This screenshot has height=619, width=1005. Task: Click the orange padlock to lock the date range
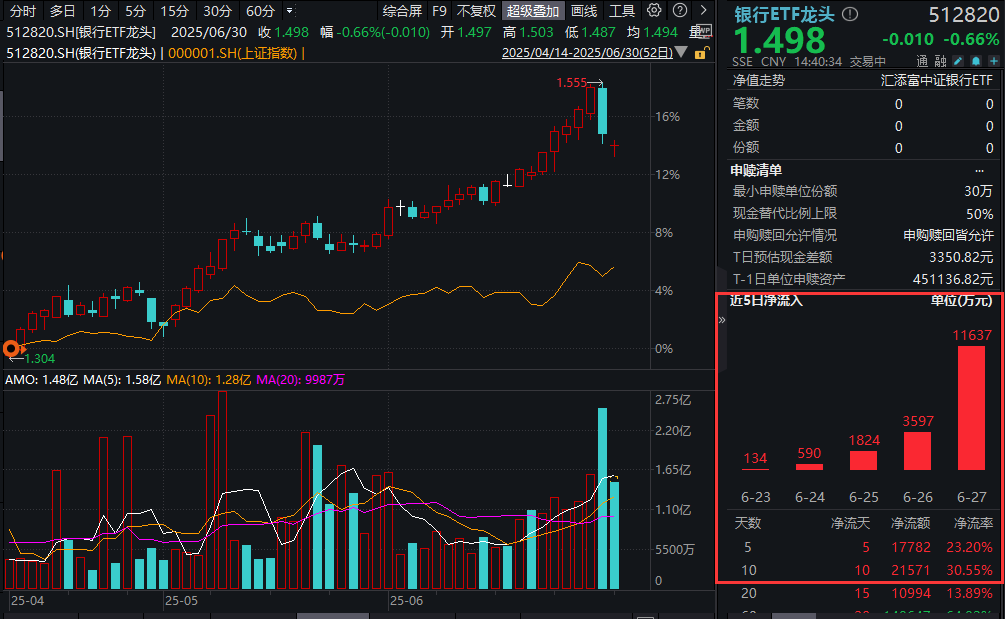tap(701, 53)
